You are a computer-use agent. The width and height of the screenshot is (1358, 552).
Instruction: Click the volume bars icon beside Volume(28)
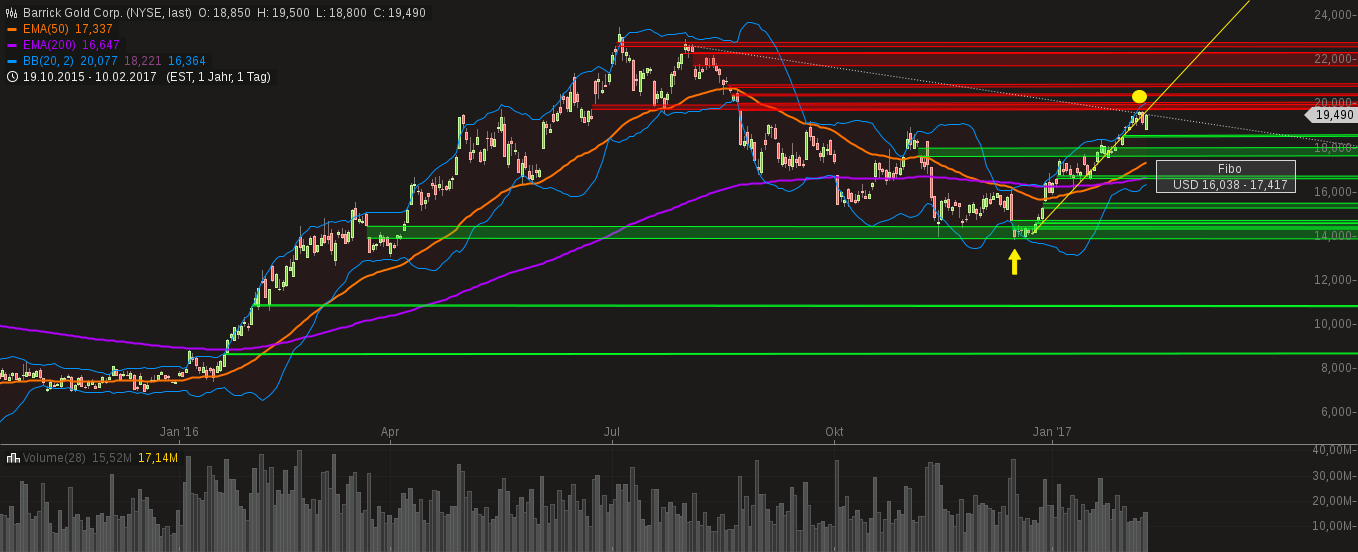click(x=13, y=458)
